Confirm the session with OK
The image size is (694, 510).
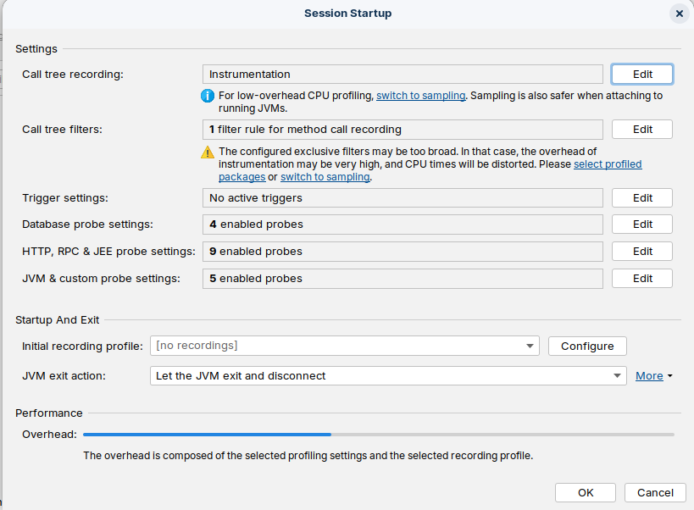pyautogui.click(x=585, y=492)
